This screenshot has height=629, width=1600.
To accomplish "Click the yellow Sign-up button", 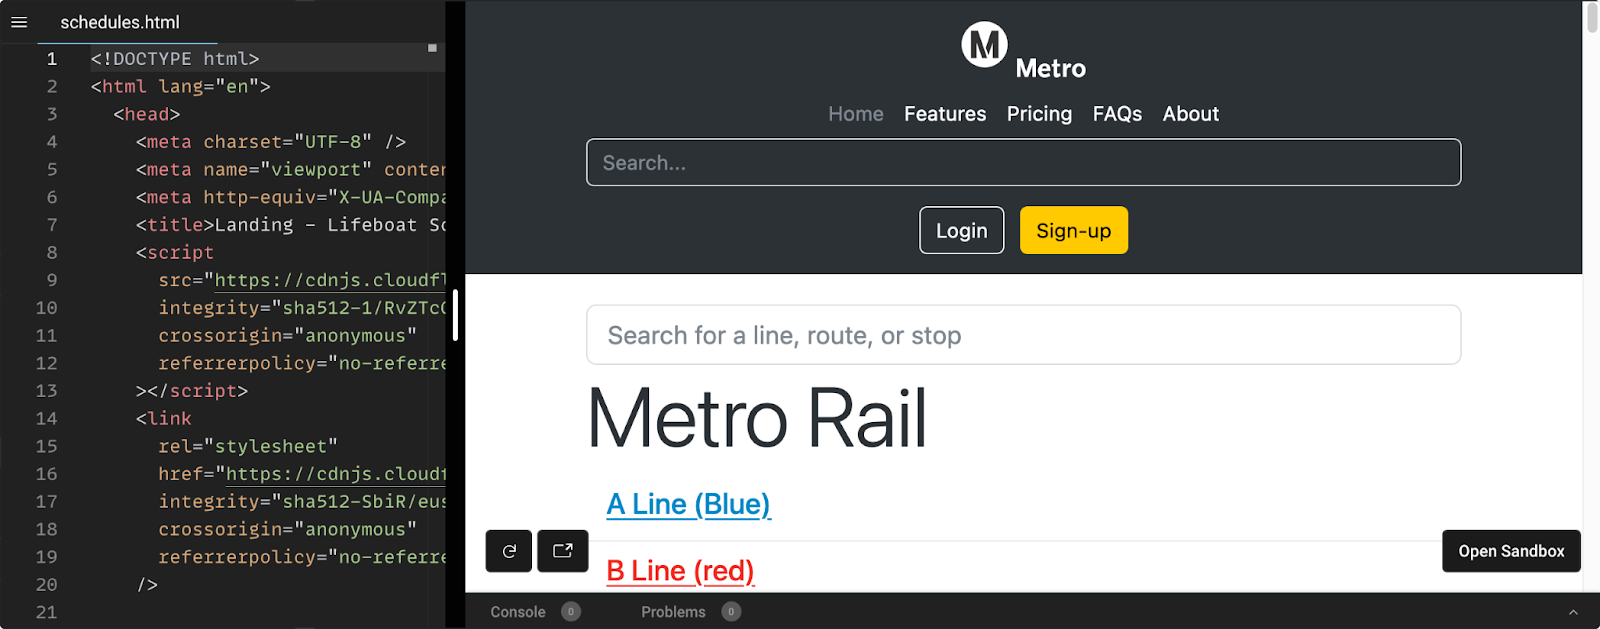I will [1074, 230].
